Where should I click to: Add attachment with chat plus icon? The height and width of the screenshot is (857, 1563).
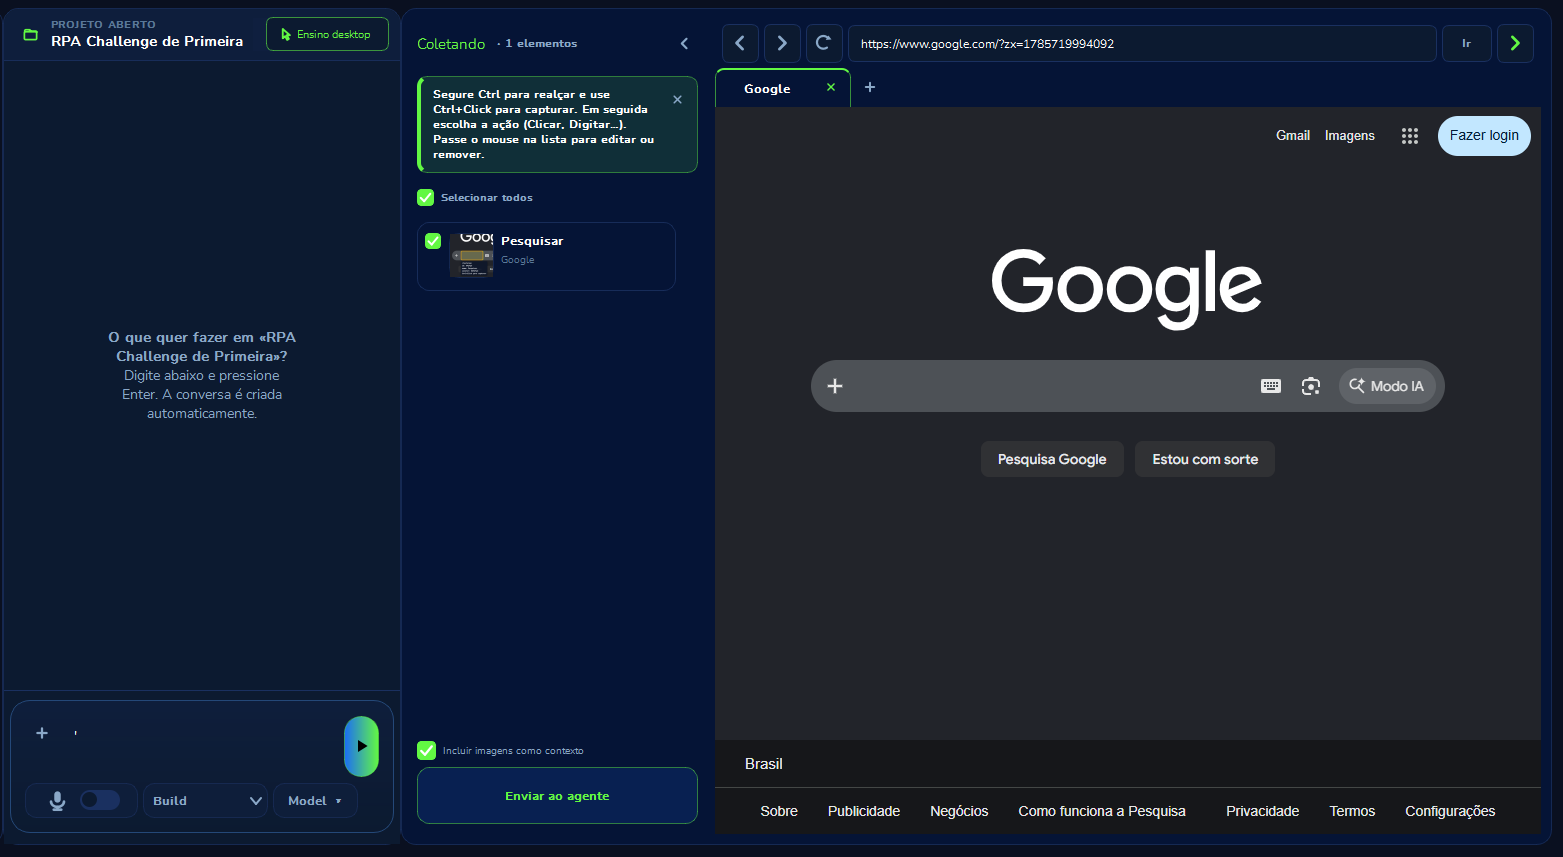click(x=42, y=733)
